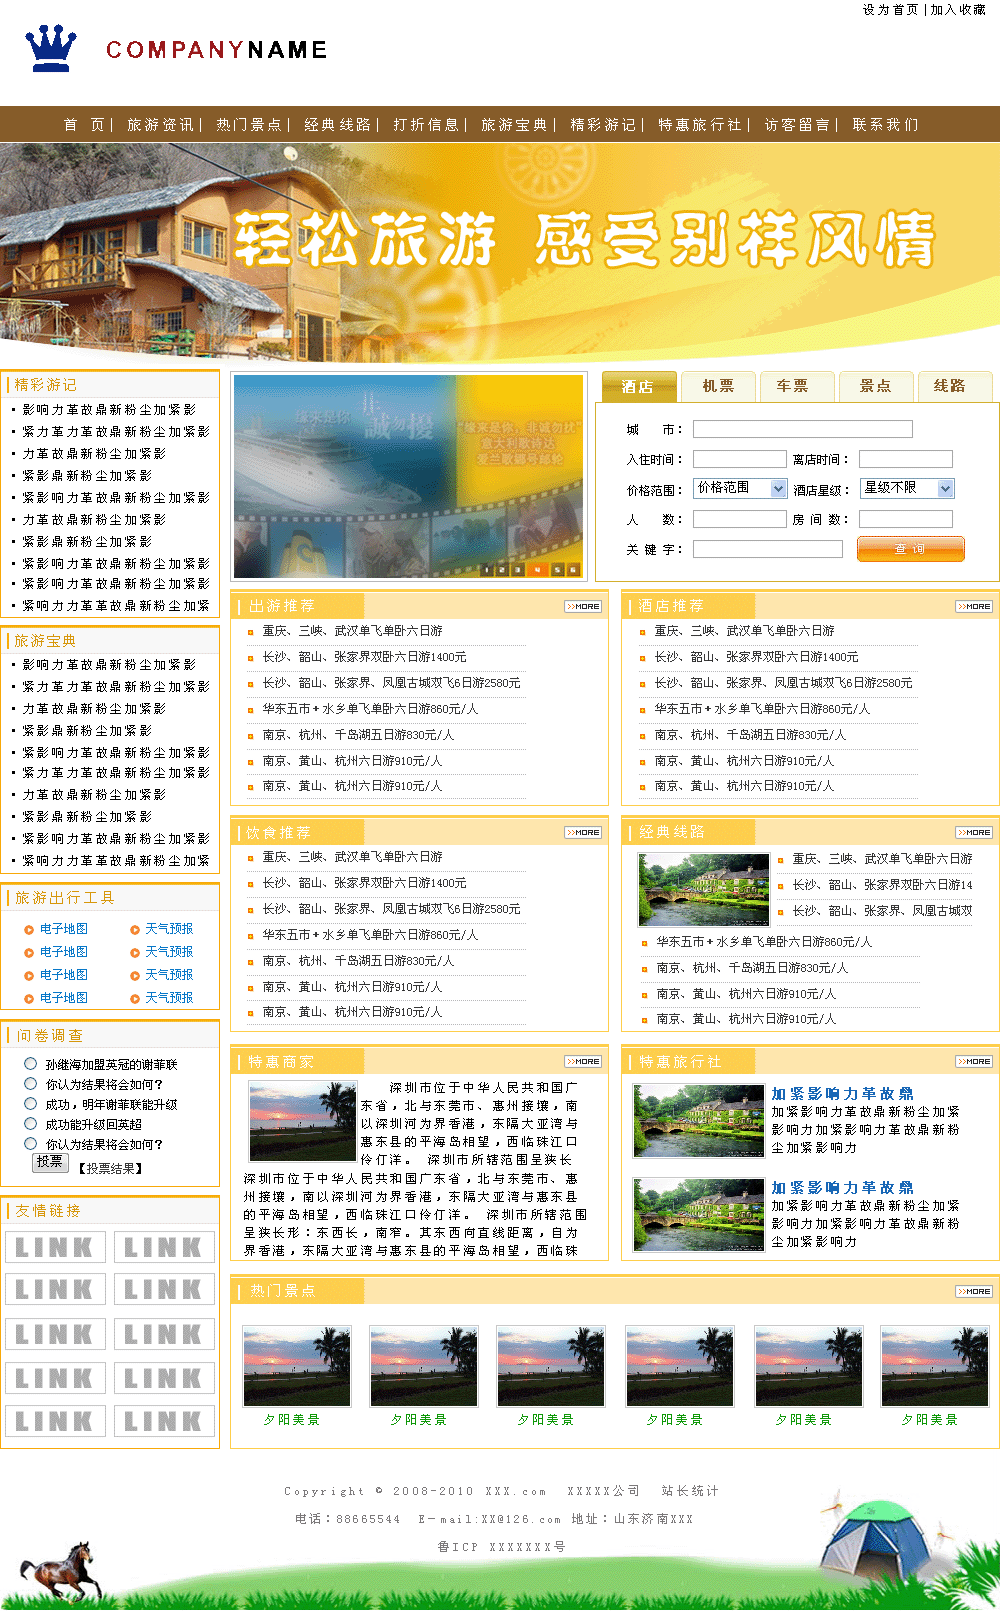The width and height of the screenshot is (1000, 1611).
Task: Open MORE in the 热门景点 section
Action: (974, 1291)
